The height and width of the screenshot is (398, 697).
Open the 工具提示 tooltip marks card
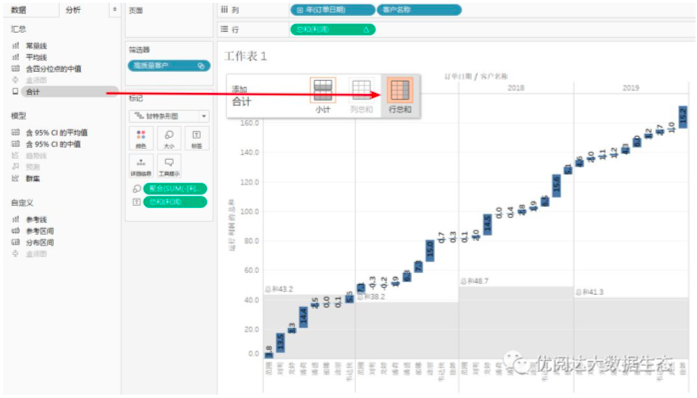[169, 166]
